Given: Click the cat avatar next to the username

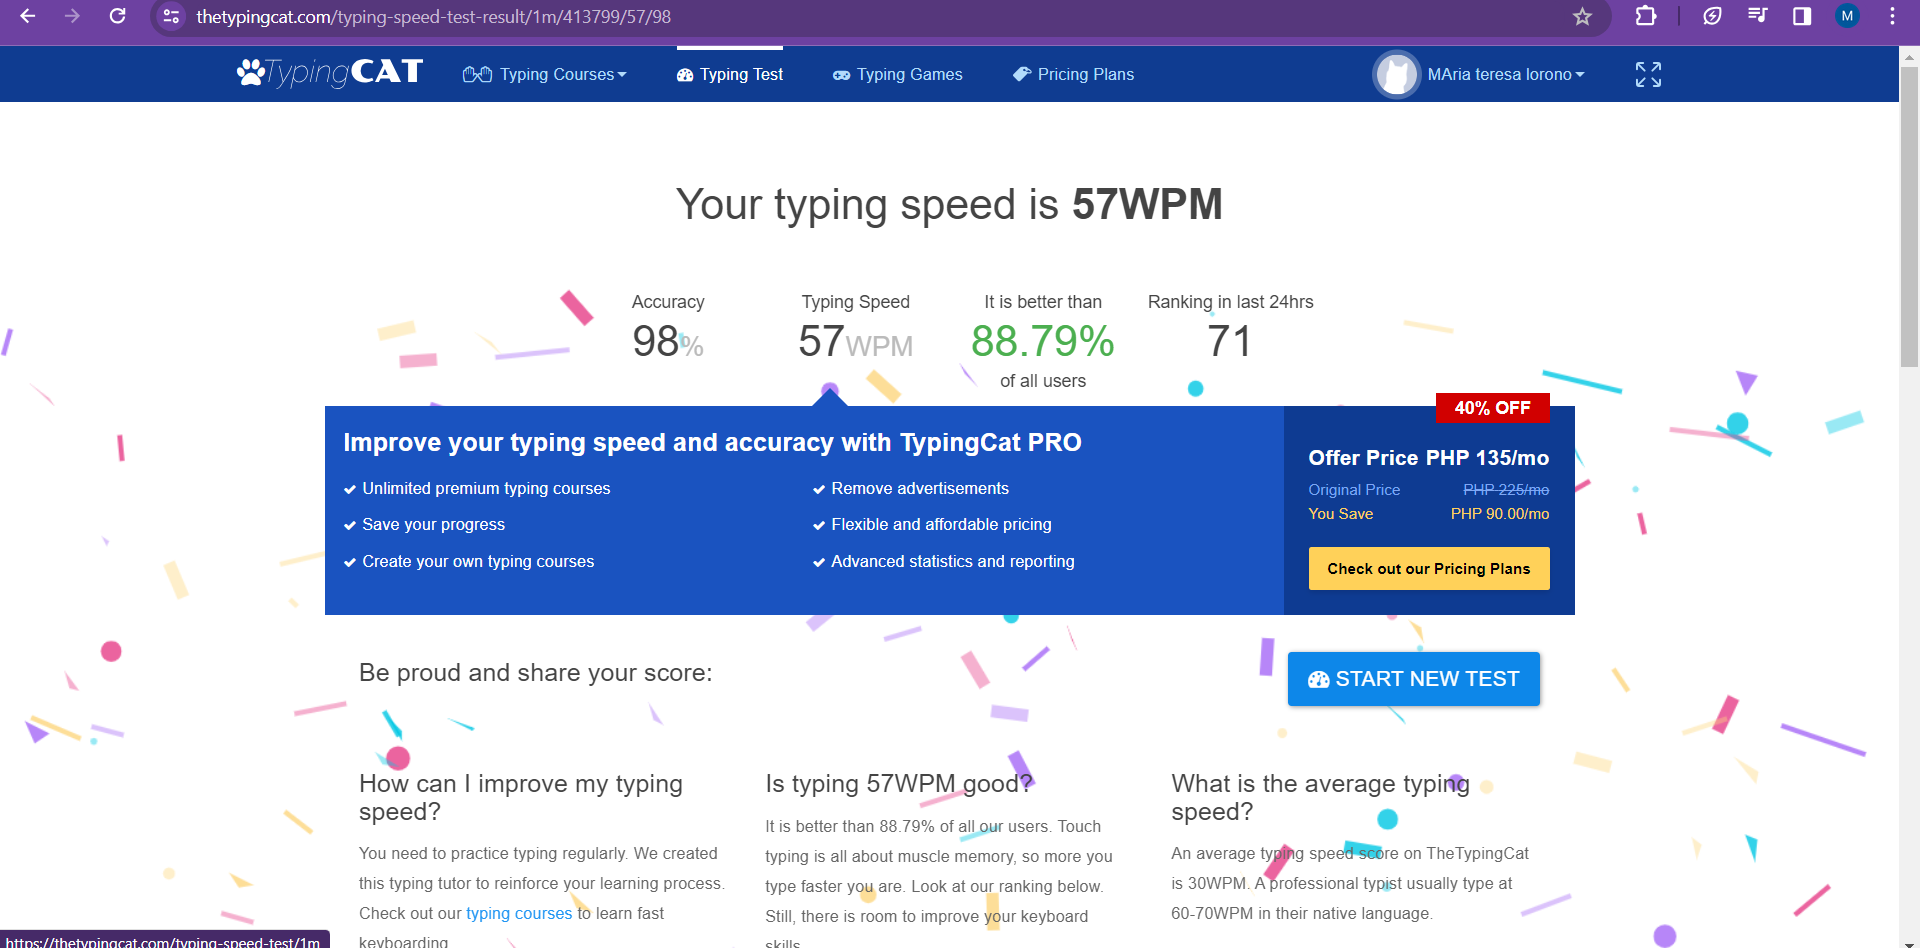Looking at the screenshot, I should (x=1396, y=74).
